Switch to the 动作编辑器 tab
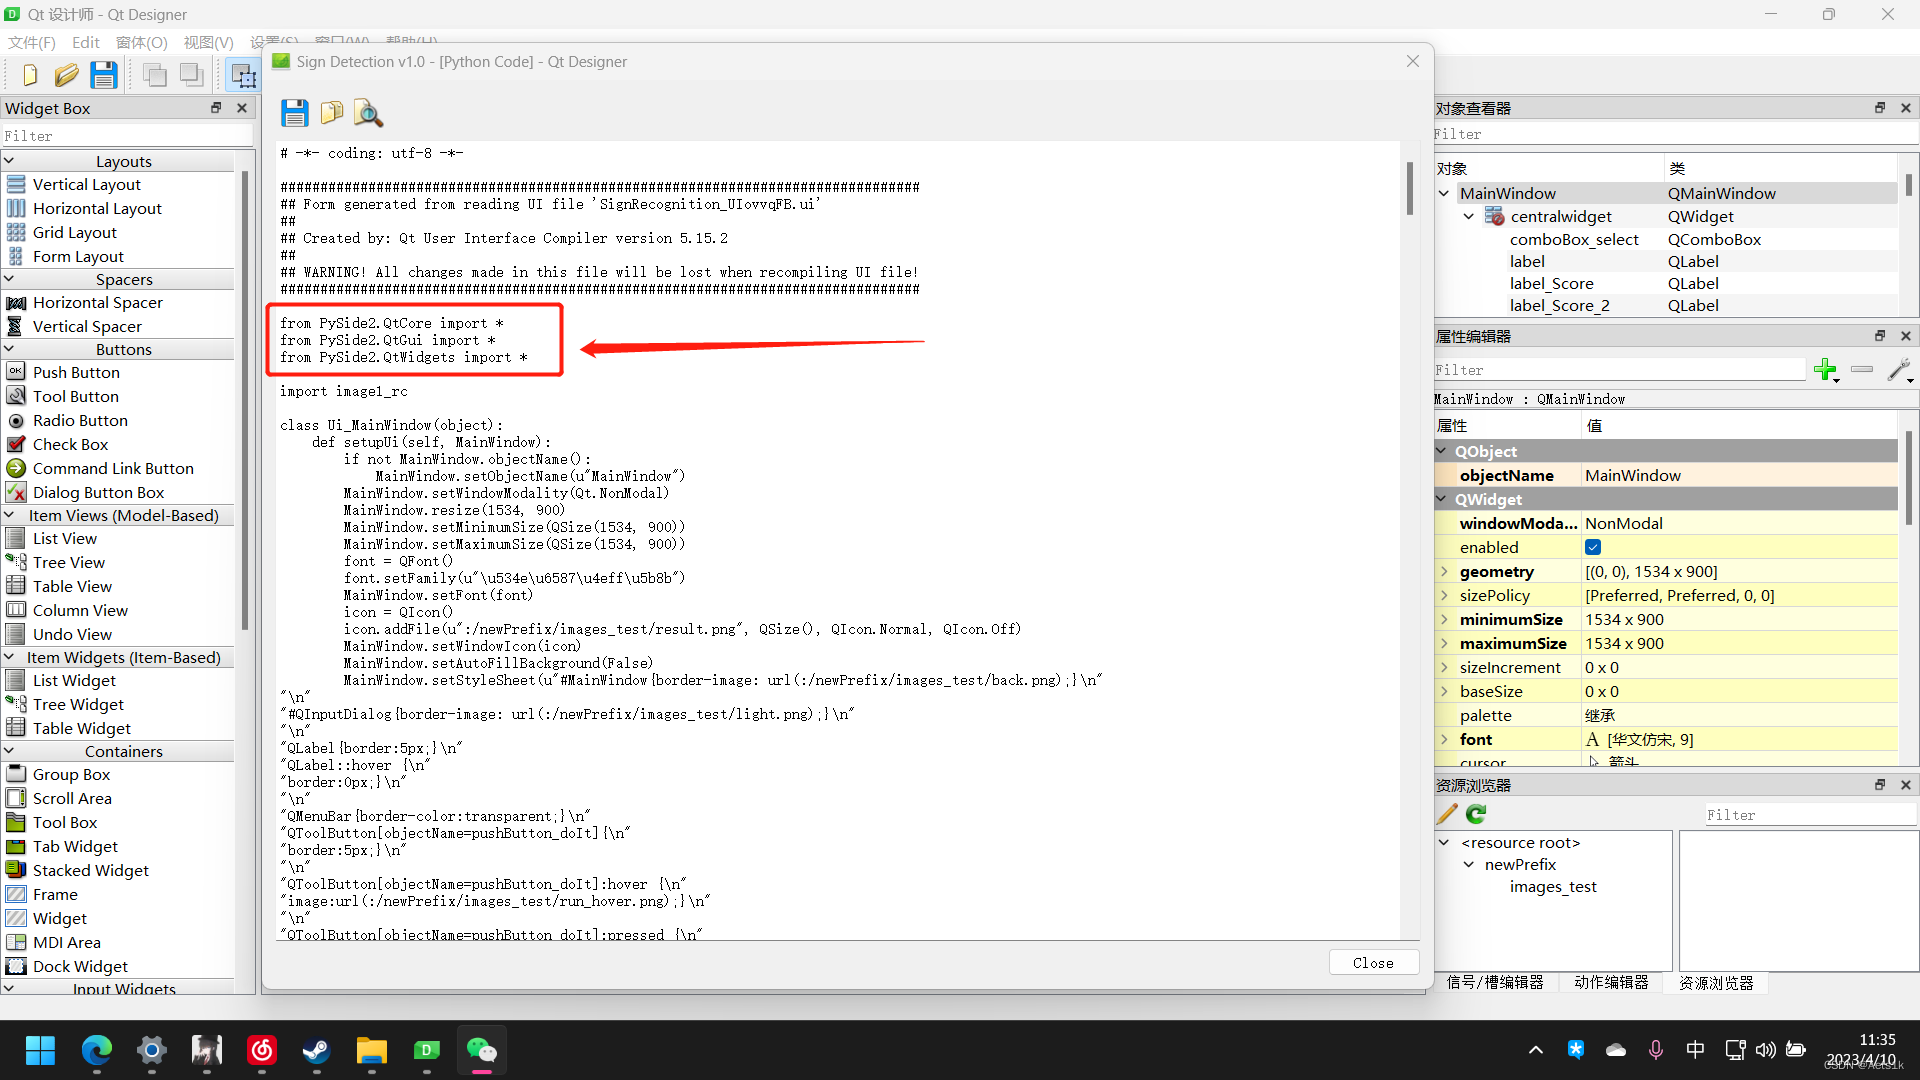This screenshot has height=1080, width=1920. point(1610,982)
